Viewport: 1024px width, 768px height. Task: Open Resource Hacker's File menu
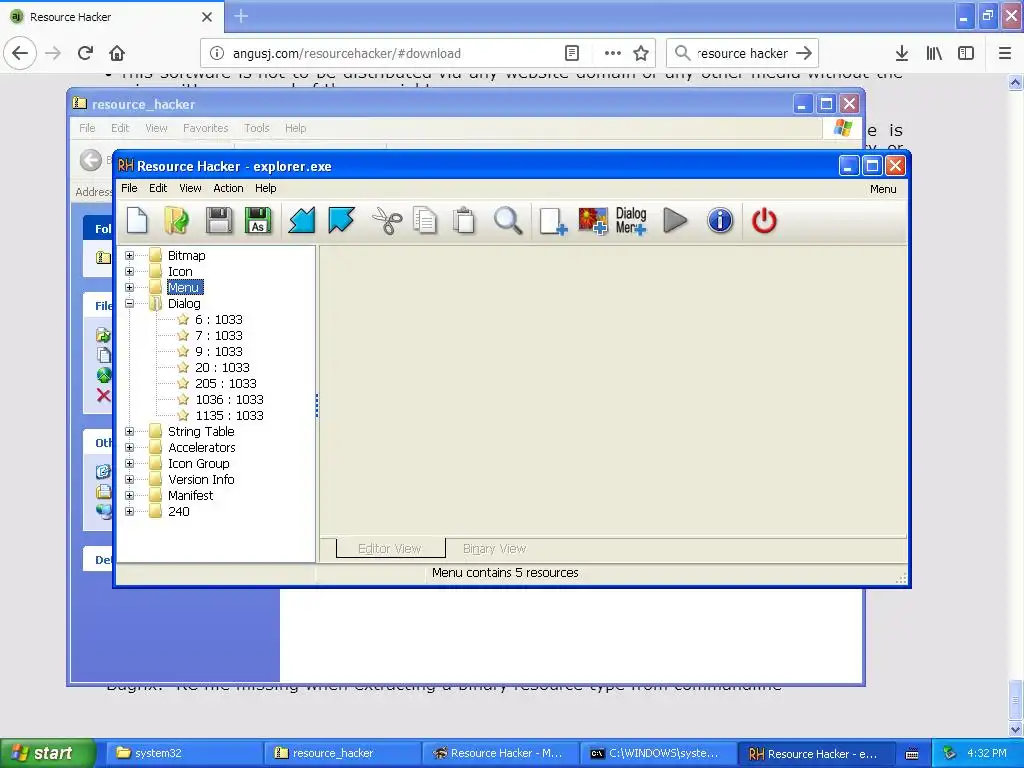[129, 188]
